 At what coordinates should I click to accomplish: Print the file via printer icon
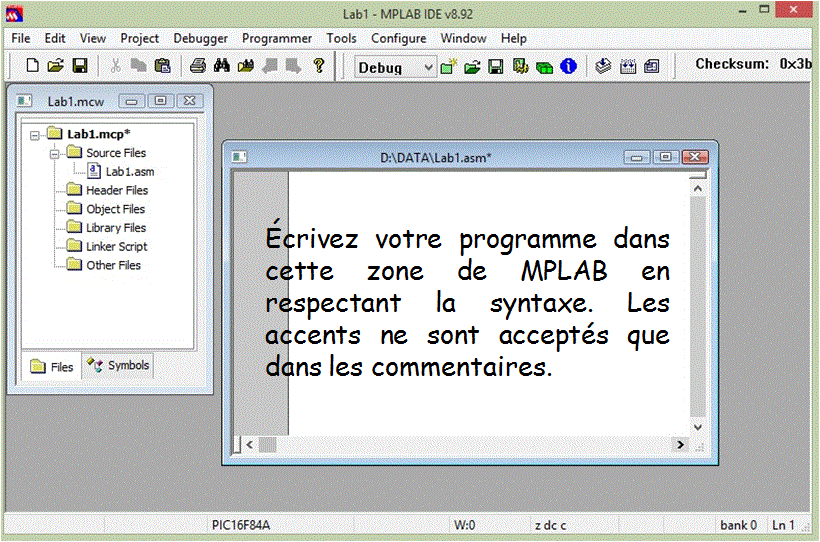click(198, 65)
